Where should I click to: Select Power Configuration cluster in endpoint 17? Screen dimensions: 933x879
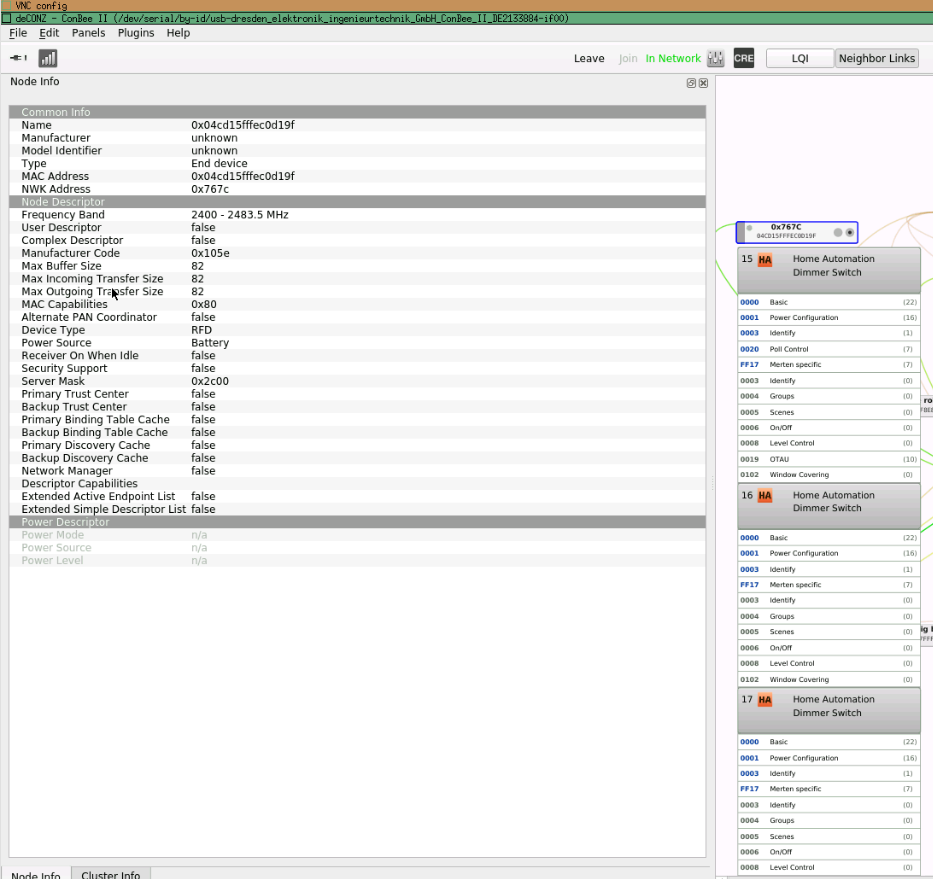(x=829, y=758)
